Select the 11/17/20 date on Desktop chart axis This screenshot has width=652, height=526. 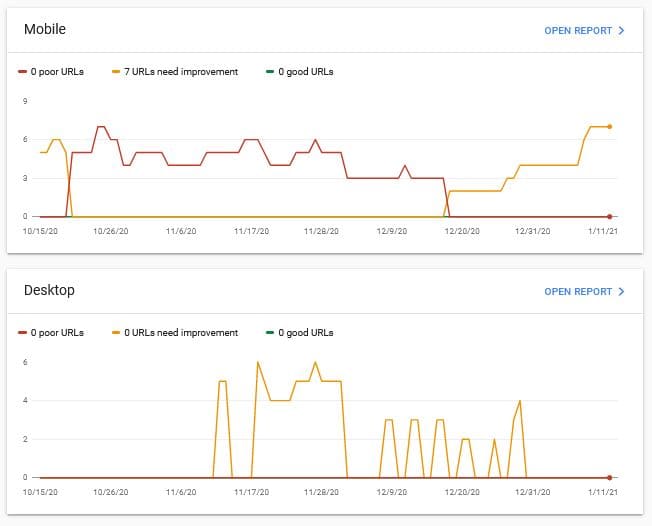pos(252,492)
